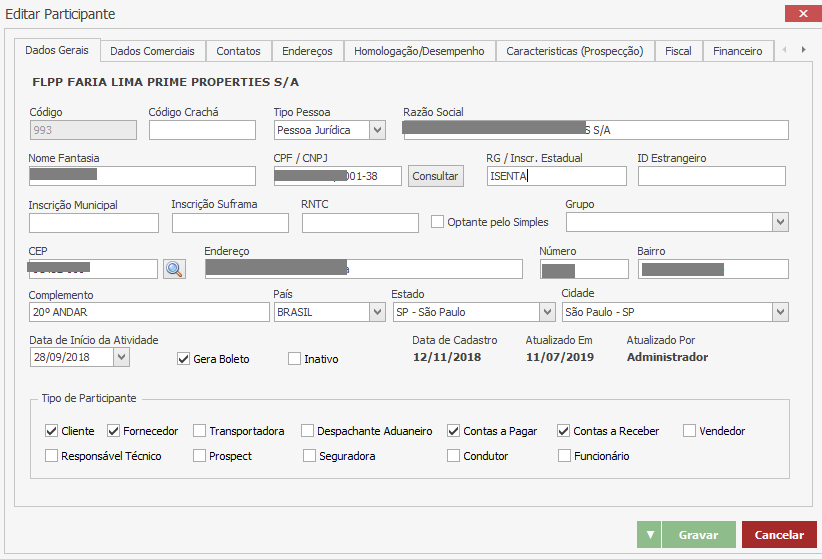This screenshot has height=559, width=822.
Task: Expand the Tipo Pessoa dropdown
Action: (376, 130)
